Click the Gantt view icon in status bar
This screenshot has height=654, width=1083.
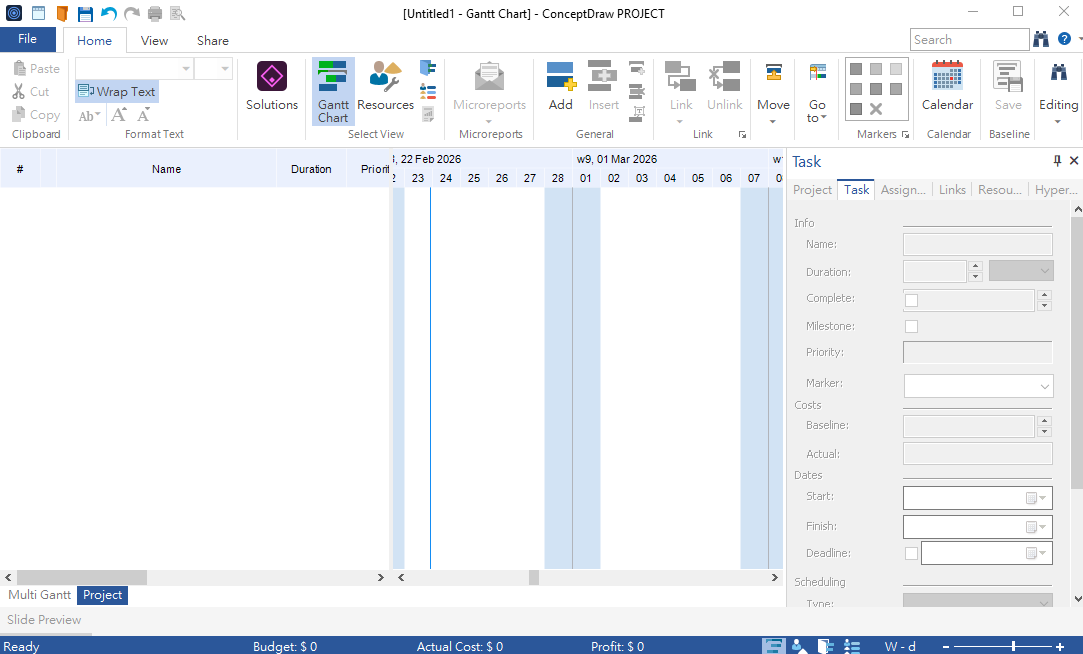[774, 646]
